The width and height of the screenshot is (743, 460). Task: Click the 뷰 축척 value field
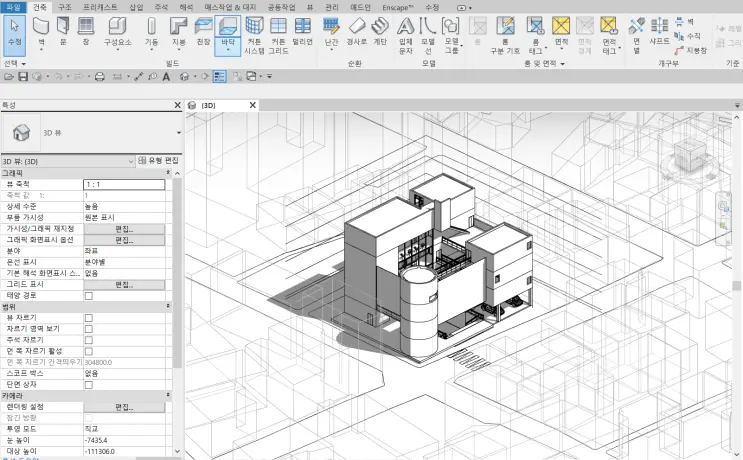click(x=124, y=184)
